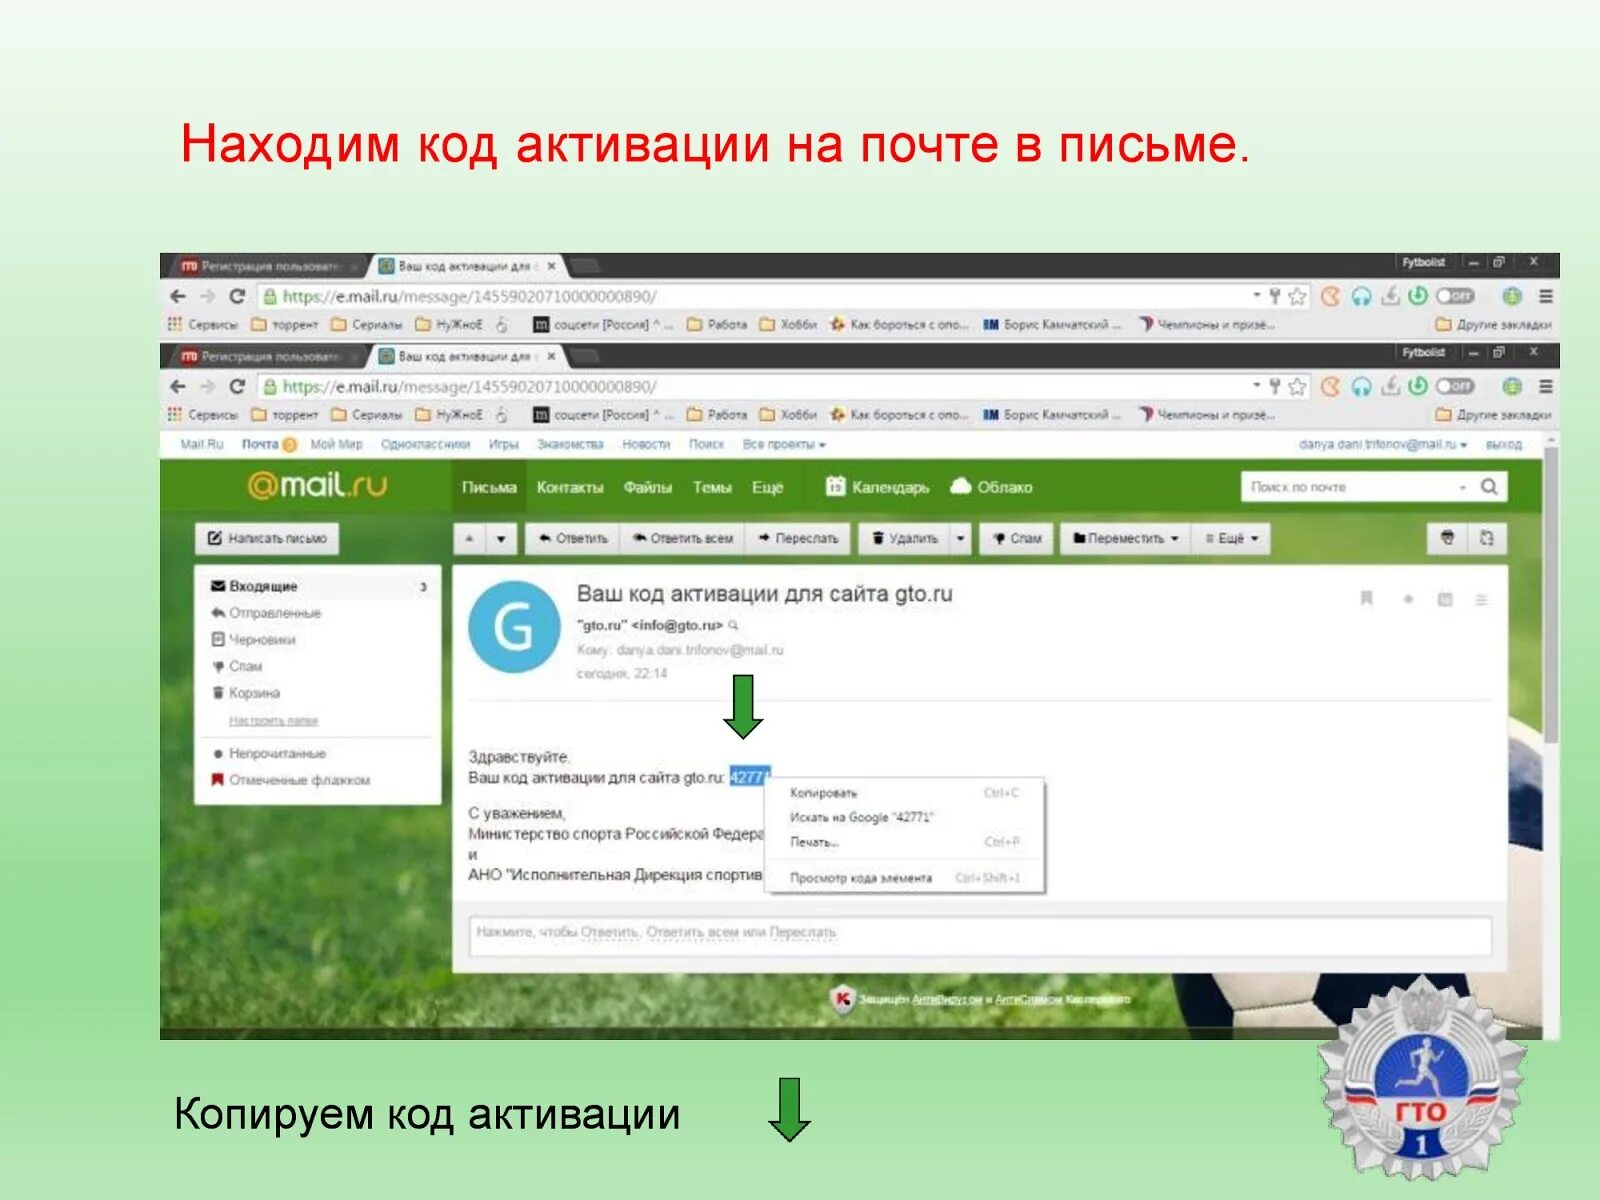
Task: Click the Настроить папки link
Action: pos(273,720)
